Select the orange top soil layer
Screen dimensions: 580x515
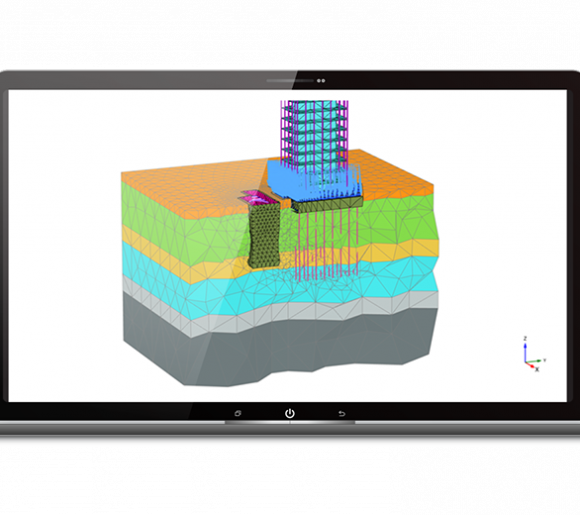[178, 192]
